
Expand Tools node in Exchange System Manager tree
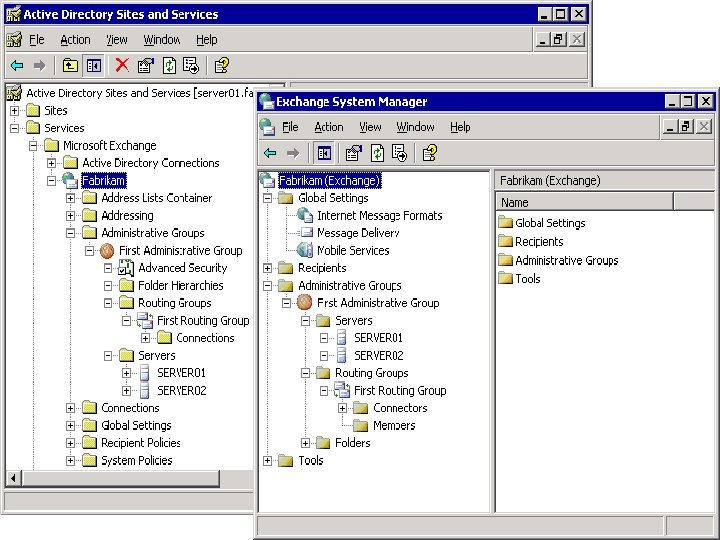[268, 461]
